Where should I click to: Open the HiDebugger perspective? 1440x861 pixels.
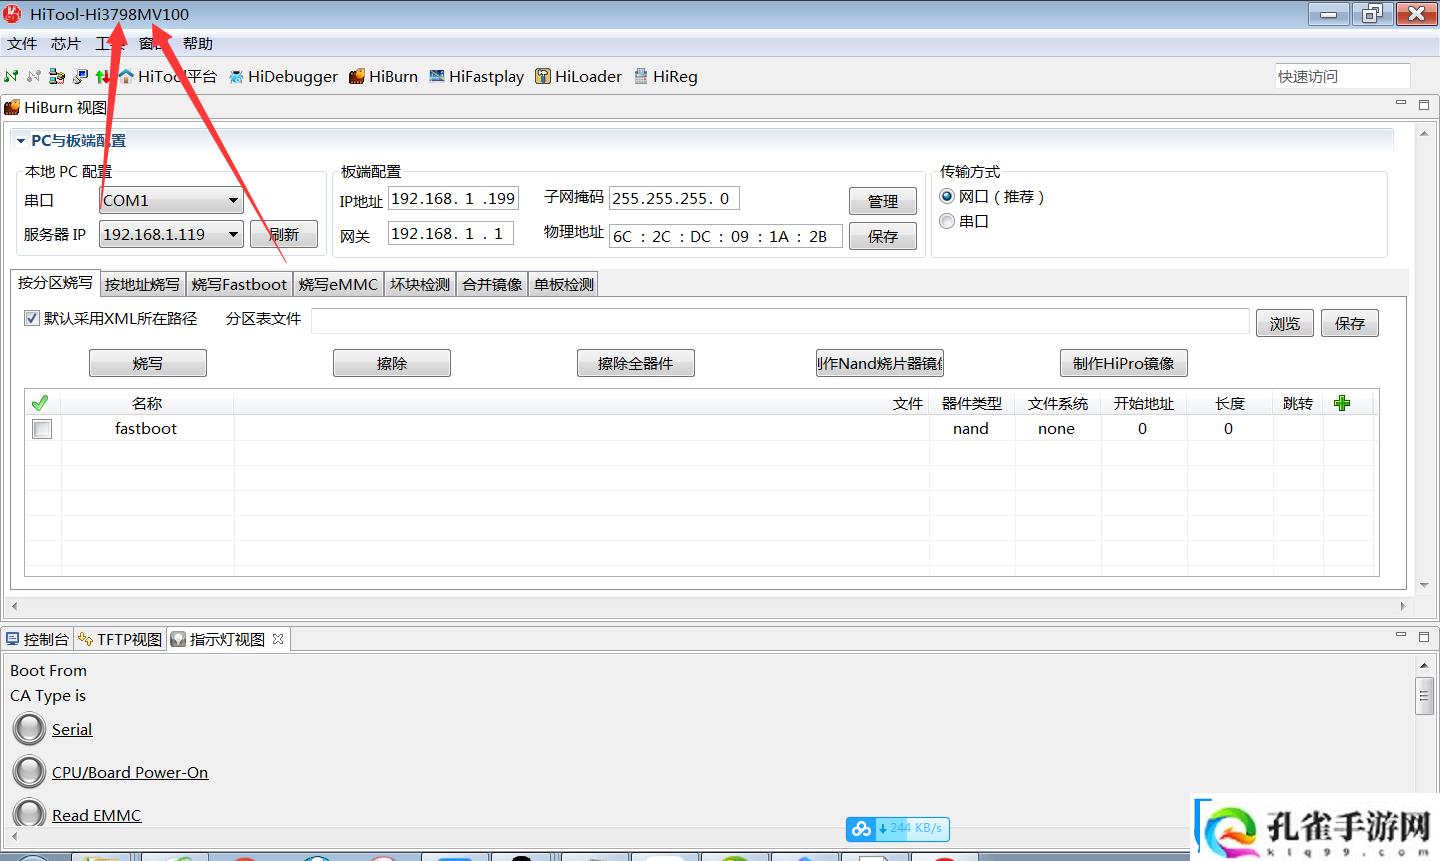283,76
